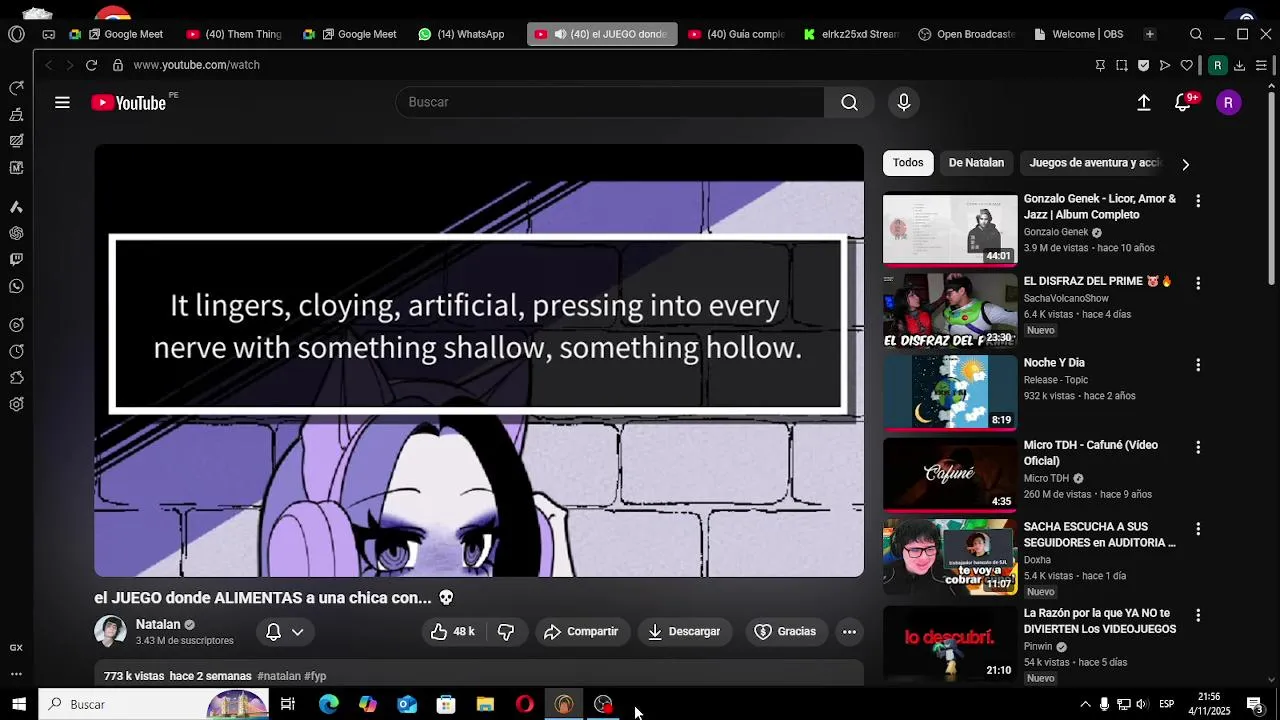The image size is (1280, 720).
Task: Open the sidebar player icon
Action: [16, 325]
